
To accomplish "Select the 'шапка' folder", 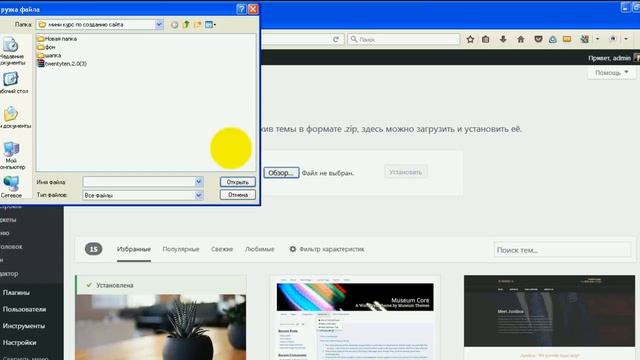I will tap(49, 55).
